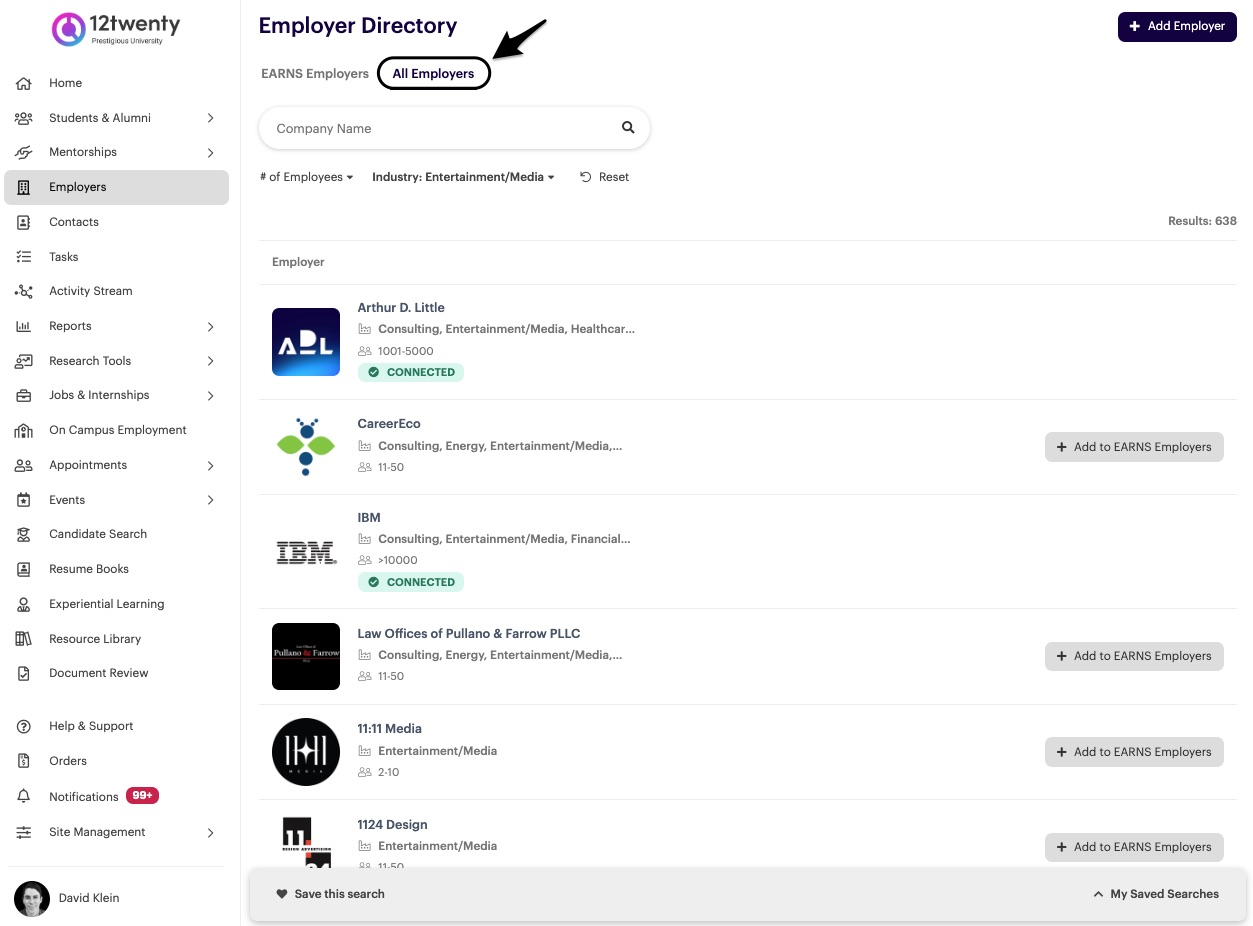The image size is (1253, 926).
Task: Expand Jobs & Internships submenu chevron
Action: 210,396
